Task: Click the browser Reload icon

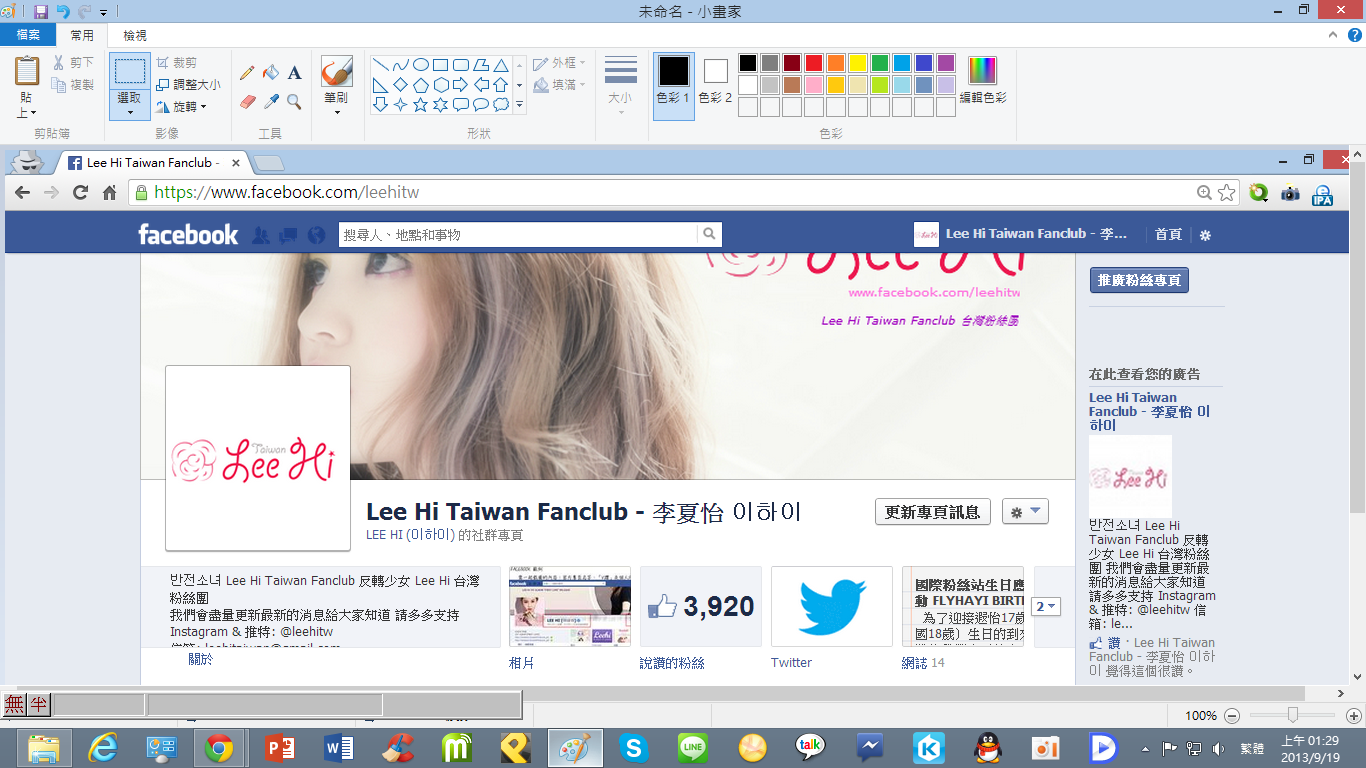Action: pos(81,193)
